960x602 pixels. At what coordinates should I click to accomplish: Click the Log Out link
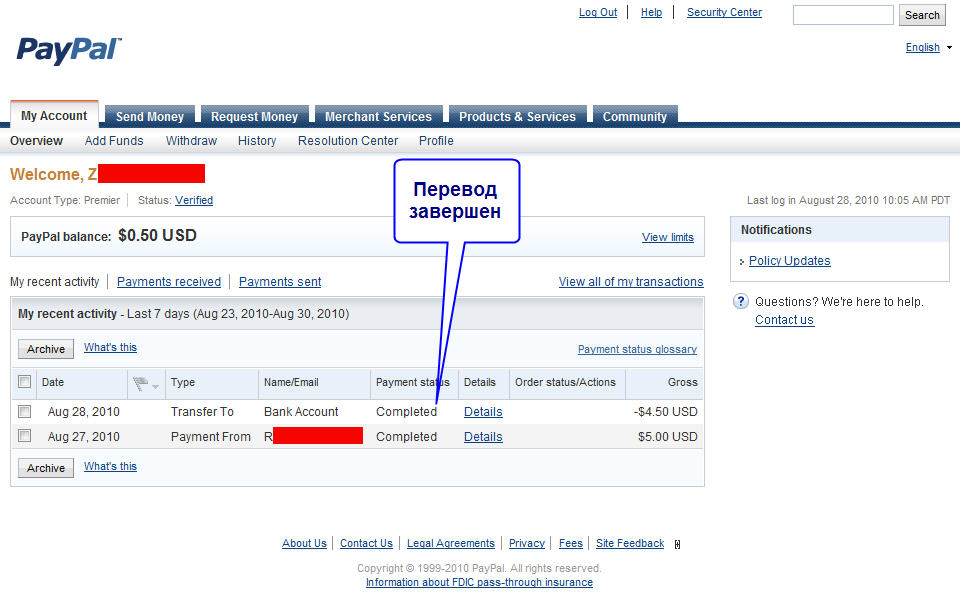click(598, 12)
